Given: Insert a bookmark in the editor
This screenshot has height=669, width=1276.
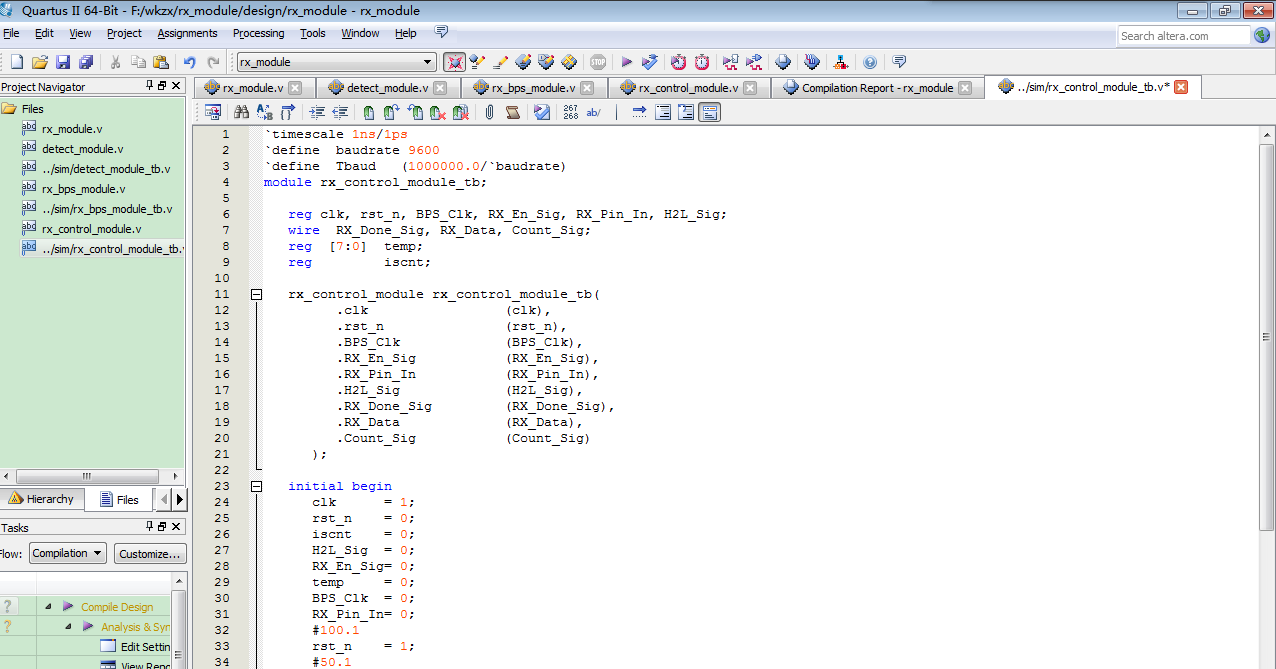Looking at the screenshot, I should point(369,112).
